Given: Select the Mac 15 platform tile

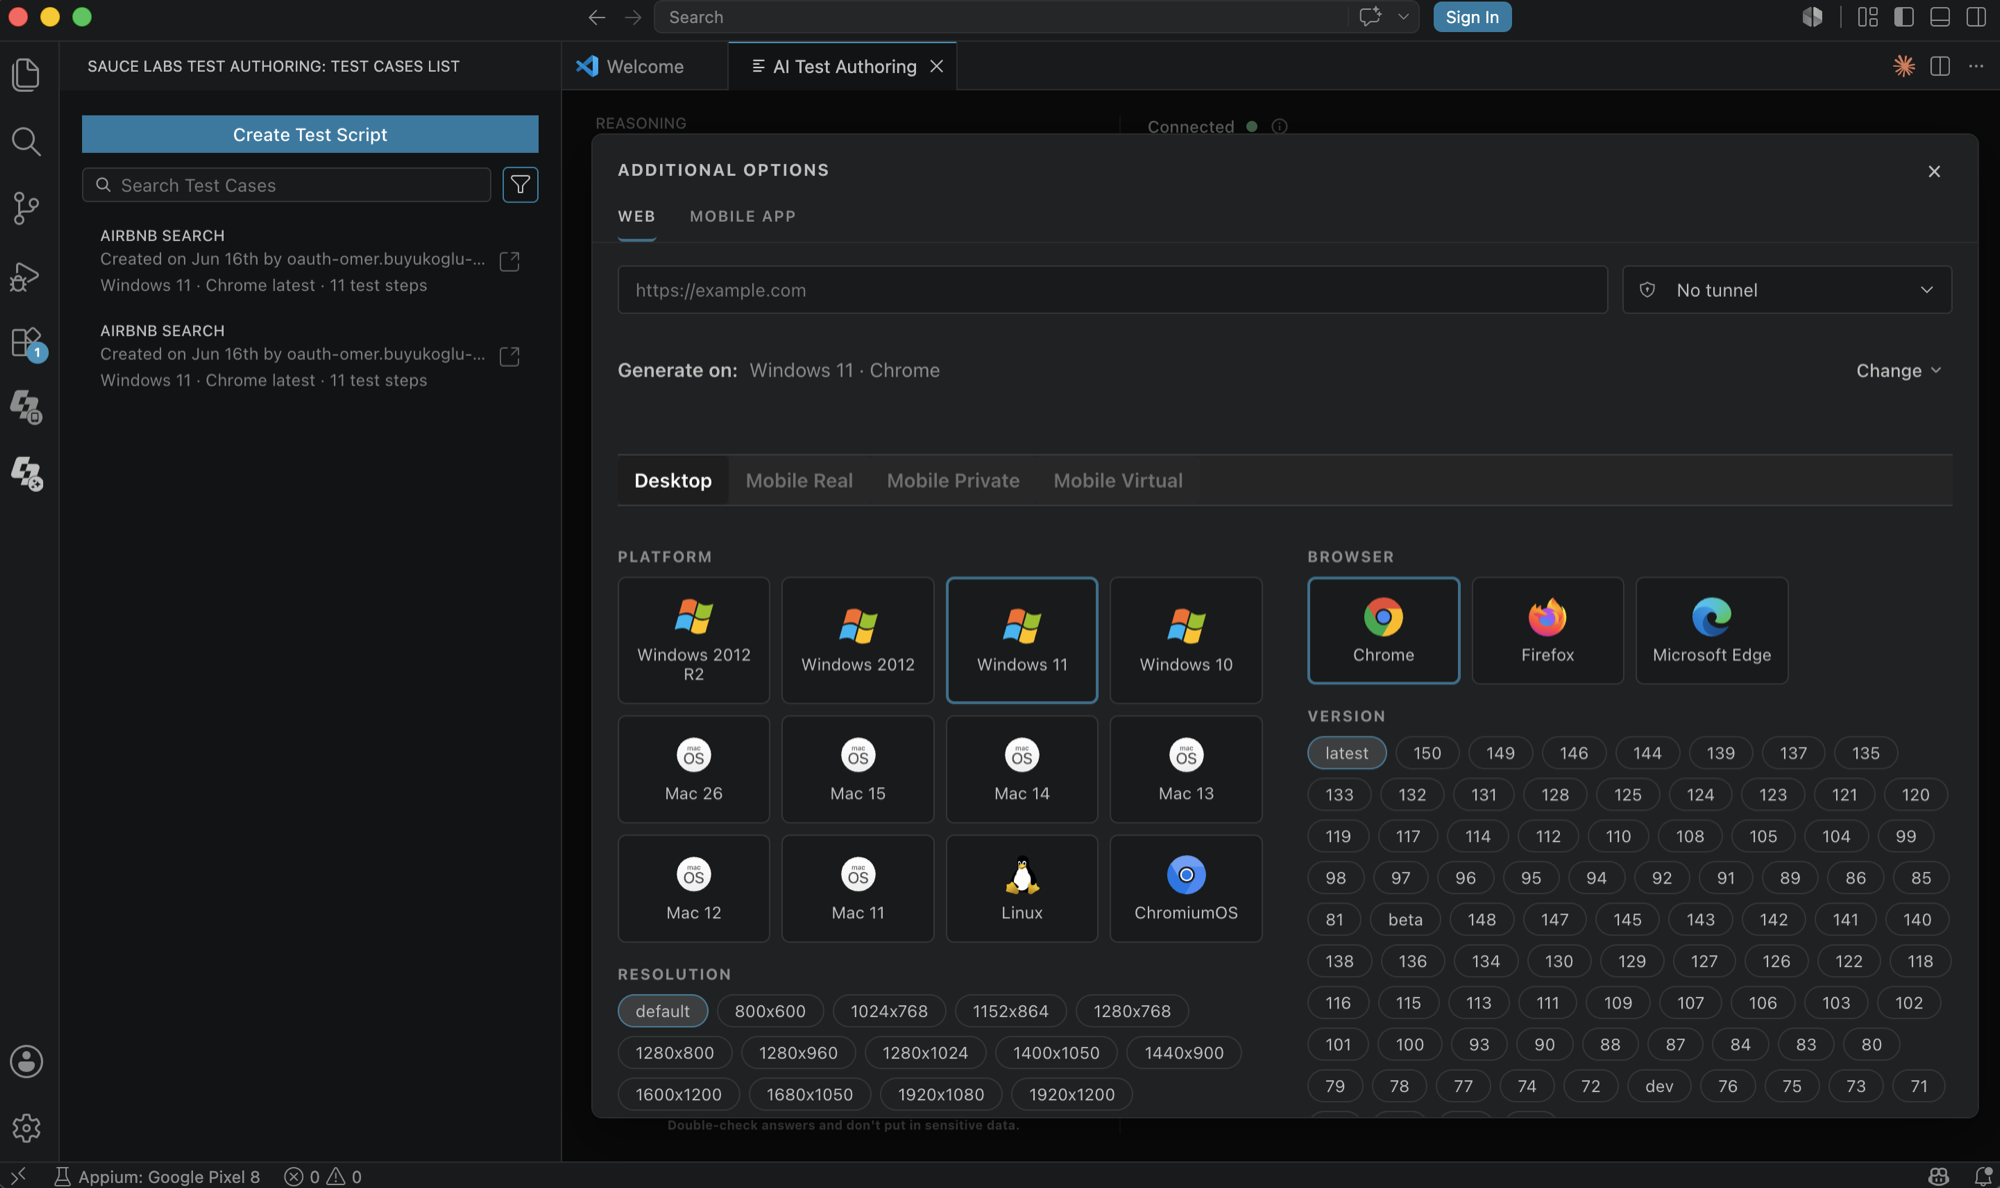Looking at the screenshot, I should click(x=858, y=769).
